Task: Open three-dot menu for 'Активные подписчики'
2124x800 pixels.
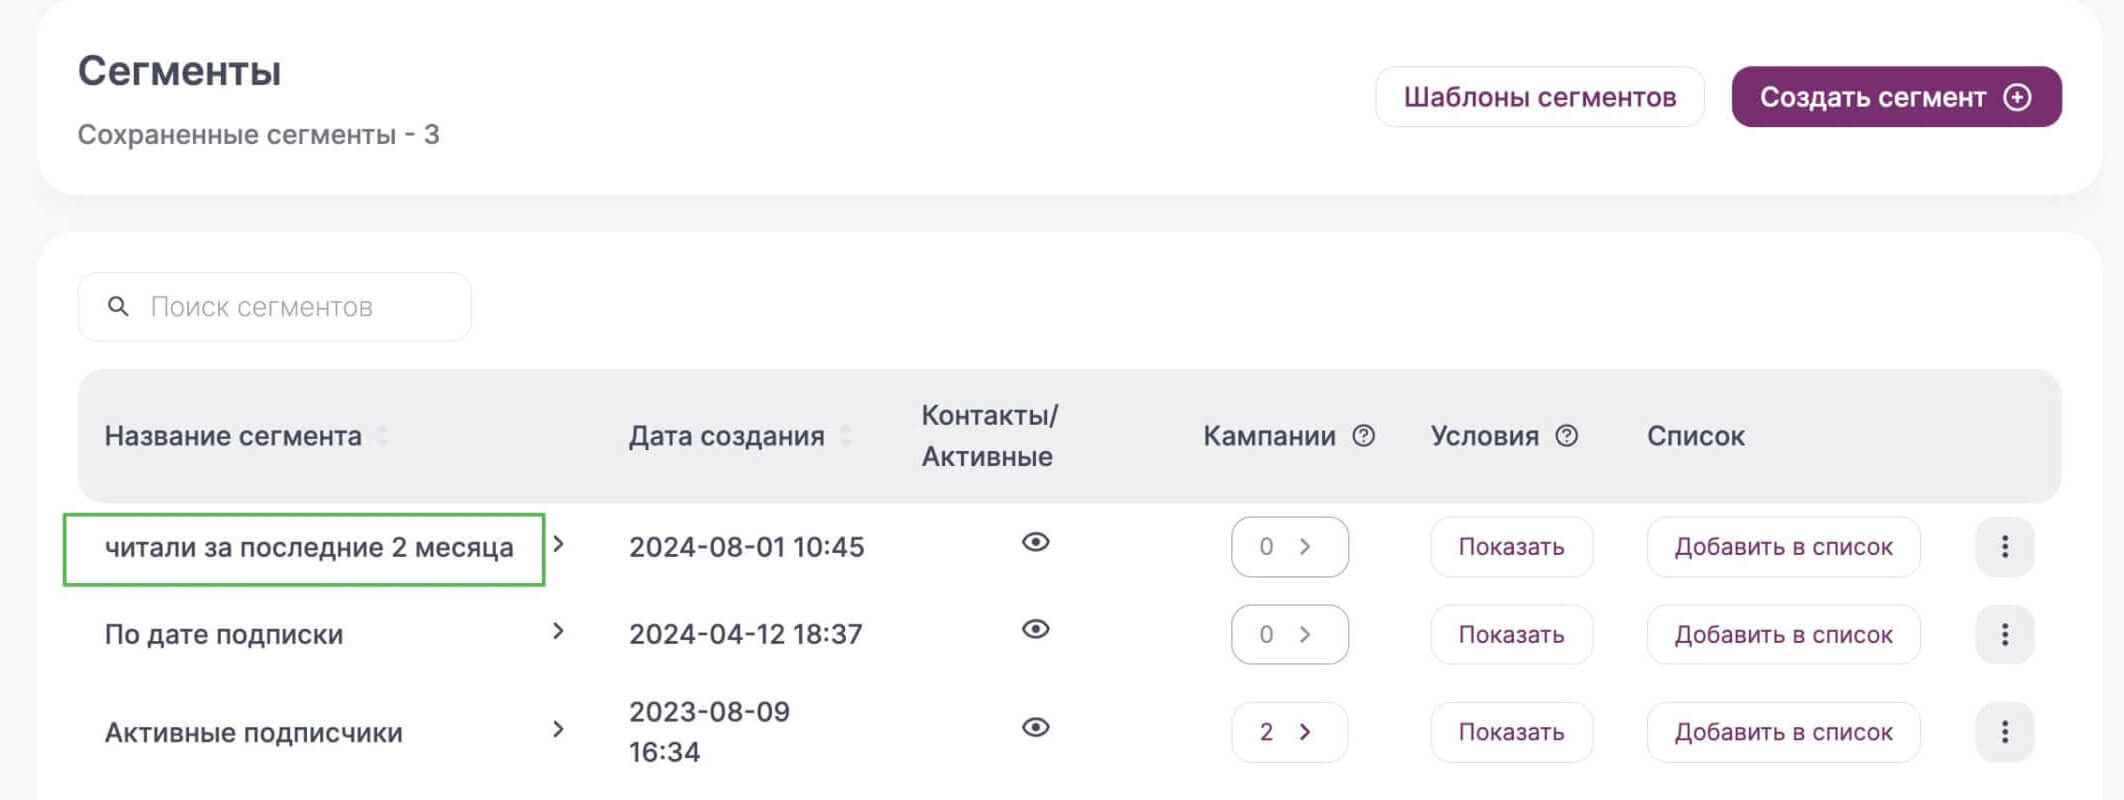Action: point(2004,732)
